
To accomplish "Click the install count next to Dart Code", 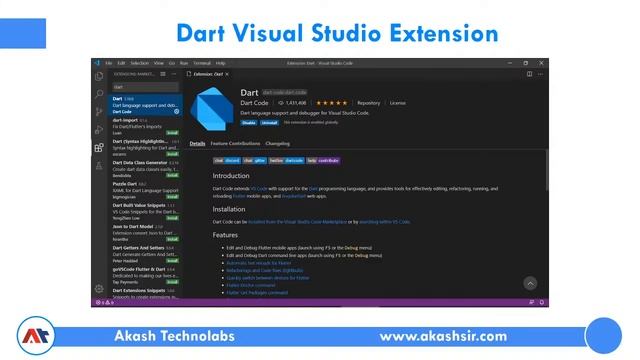I will [292, 103].
